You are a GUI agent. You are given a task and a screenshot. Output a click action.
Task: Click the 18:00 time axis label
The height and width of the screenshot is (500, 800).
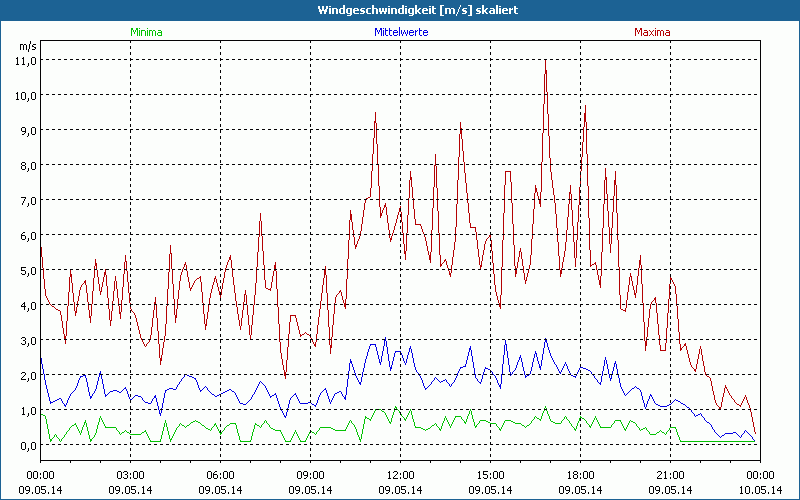pyautogui.click(x=580, y=474)
